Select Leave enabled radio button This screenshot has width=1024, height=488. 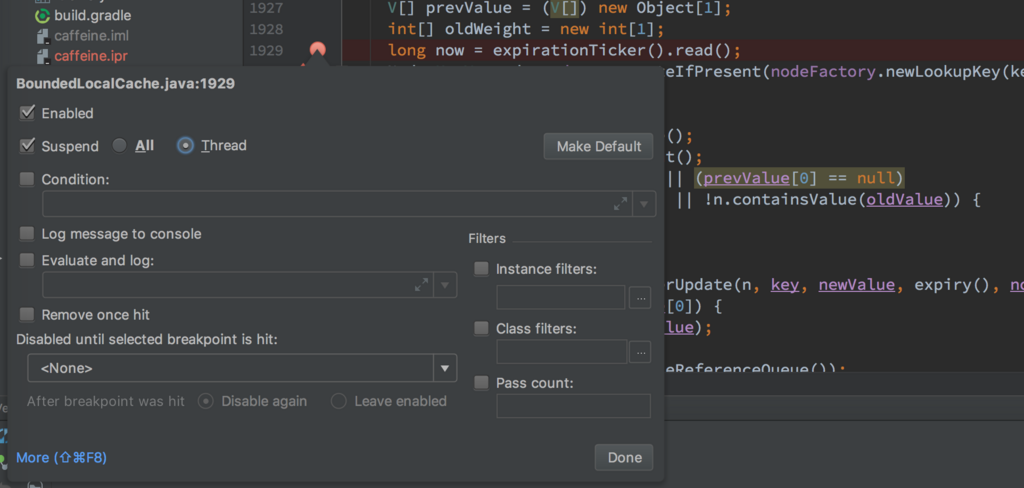click(x=338, y=401)
